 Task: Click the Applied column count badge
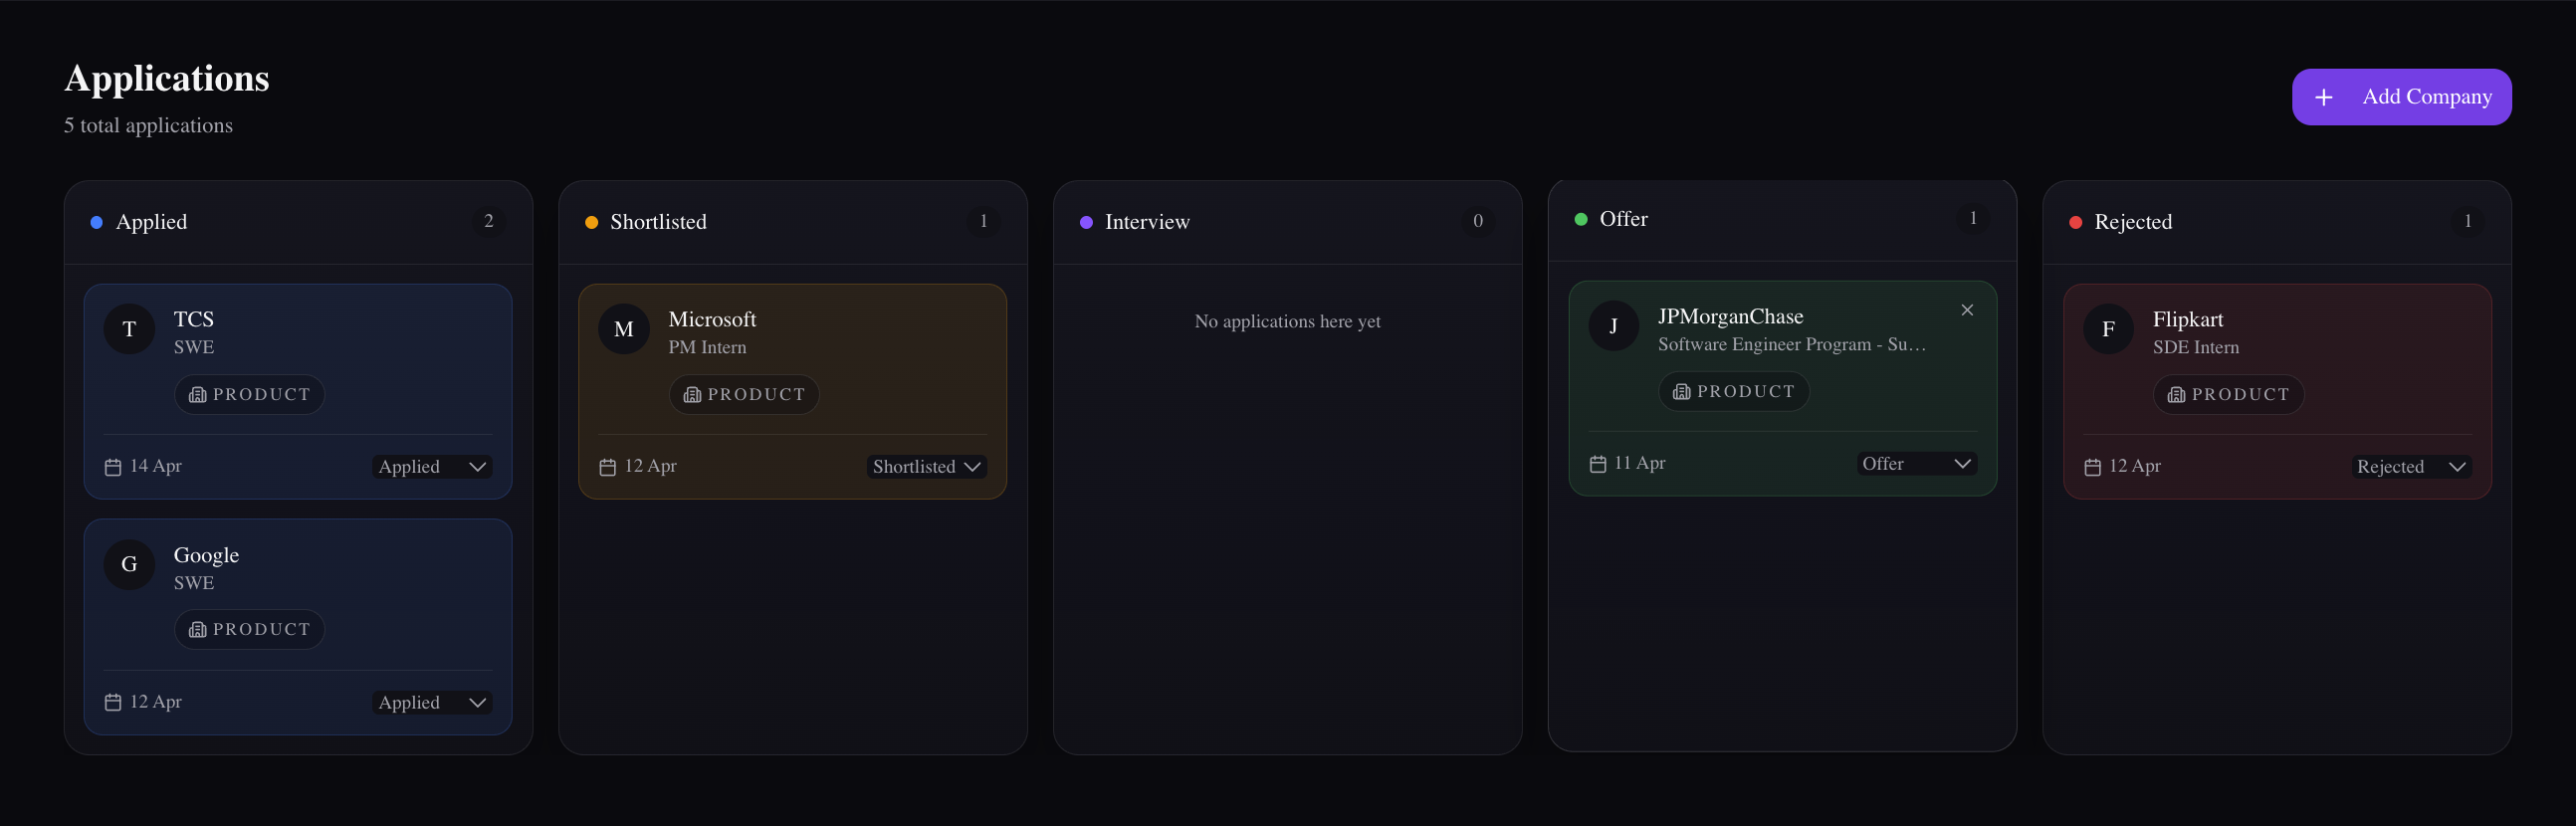tap(489, 221)
